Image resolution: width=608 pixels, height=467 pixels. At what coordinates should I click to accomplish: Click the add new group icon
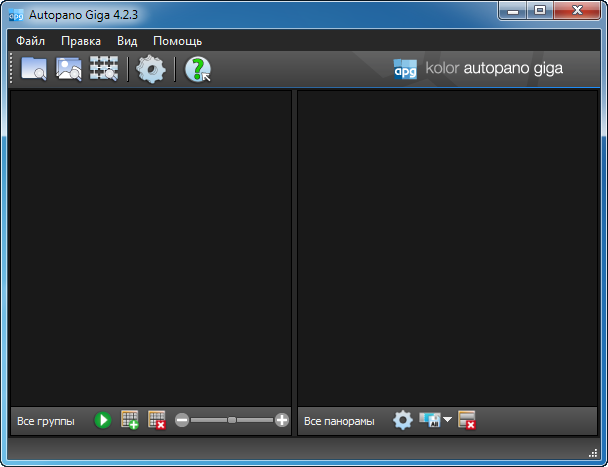[x=130, y=421]
